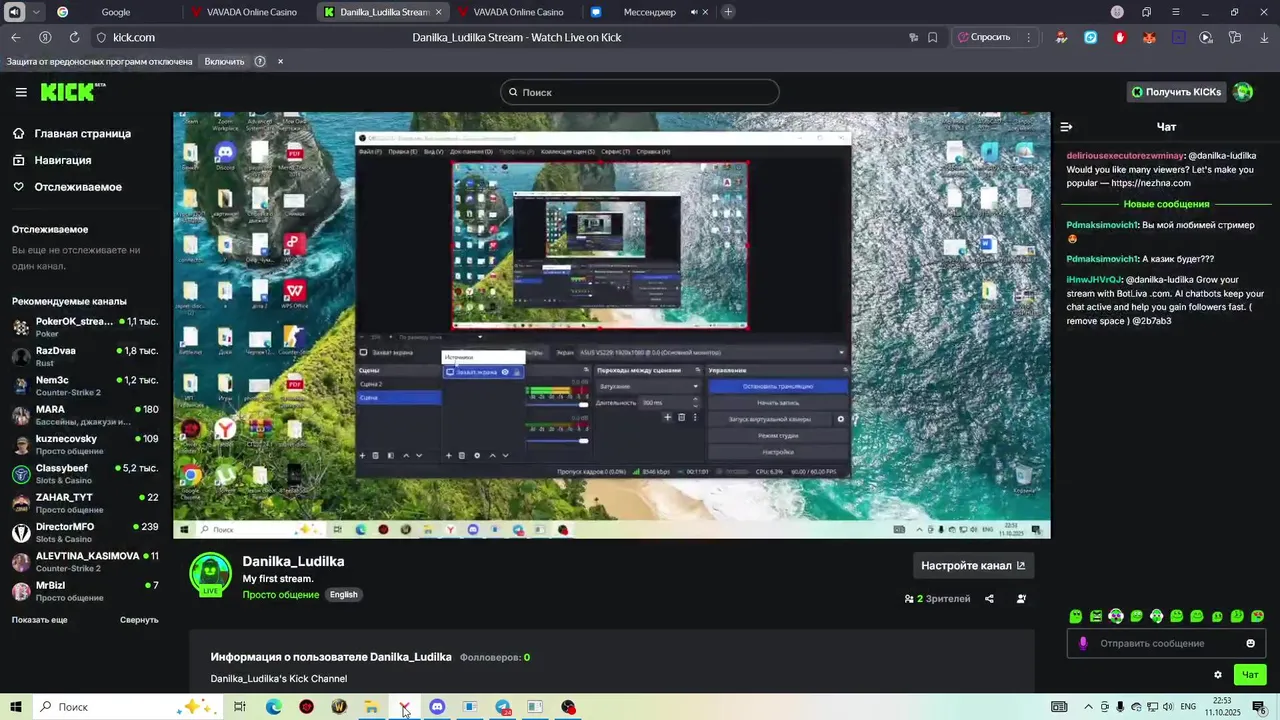Open the red hand ad-blocker extension

pyautogui.click(x=1120, y=37)
